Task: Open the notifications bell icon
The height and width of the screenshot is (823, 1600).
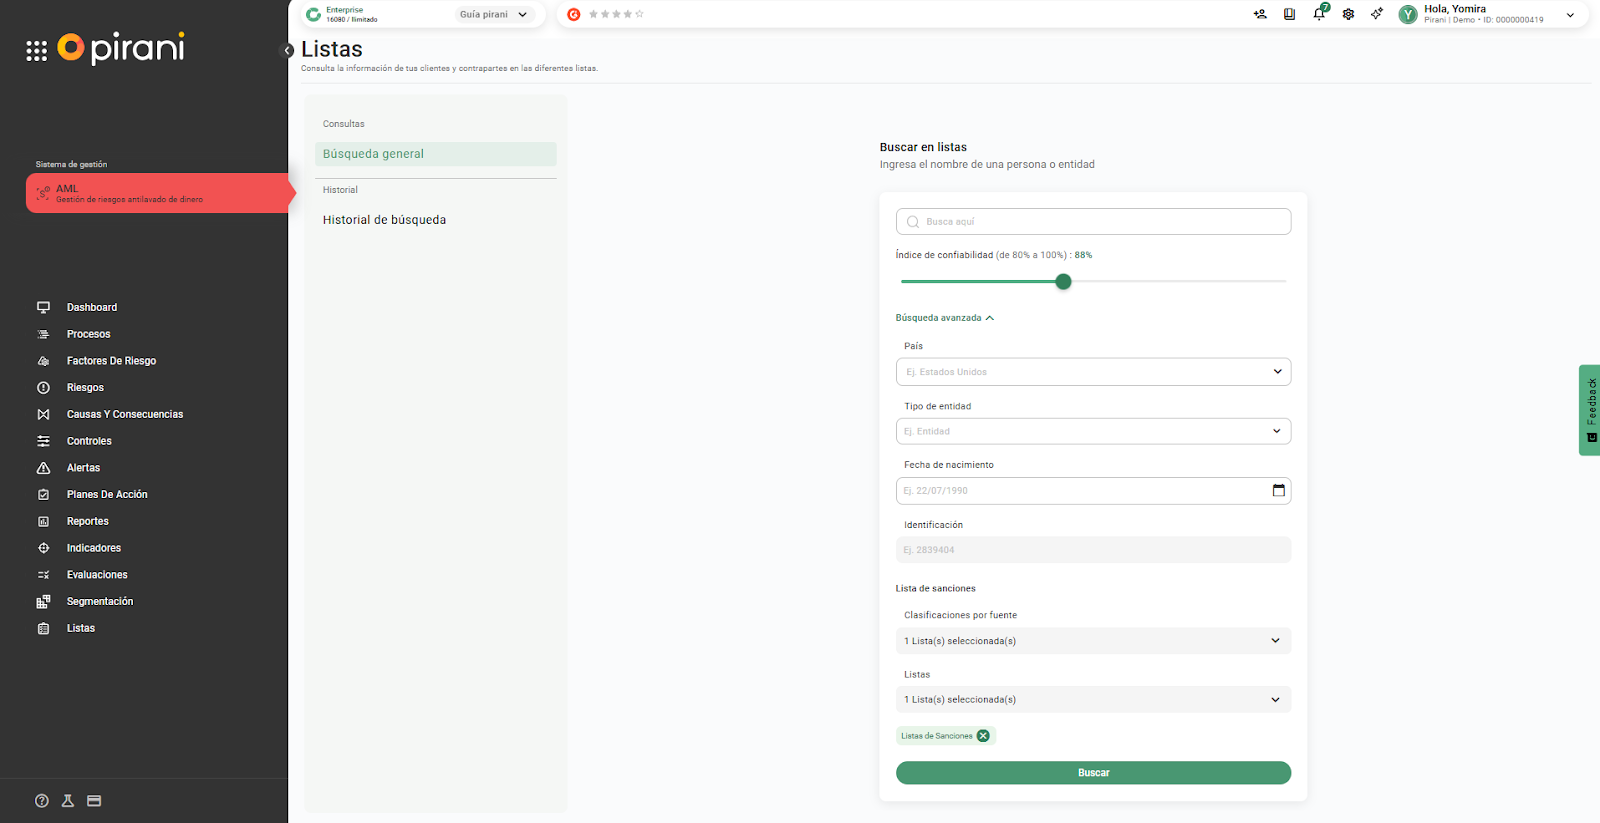Action: tap(1319, 14)
